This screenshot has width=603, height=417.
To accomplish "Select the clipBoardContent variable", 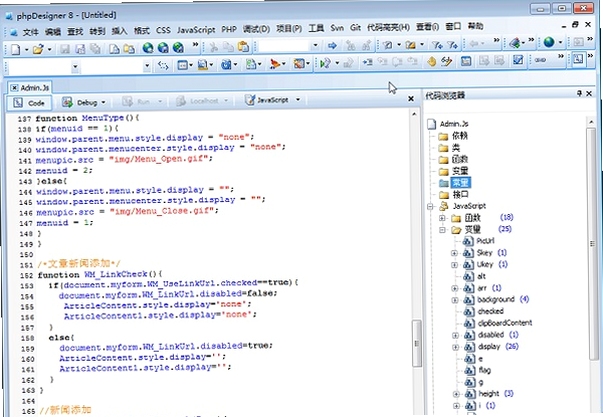I will 505,323.
